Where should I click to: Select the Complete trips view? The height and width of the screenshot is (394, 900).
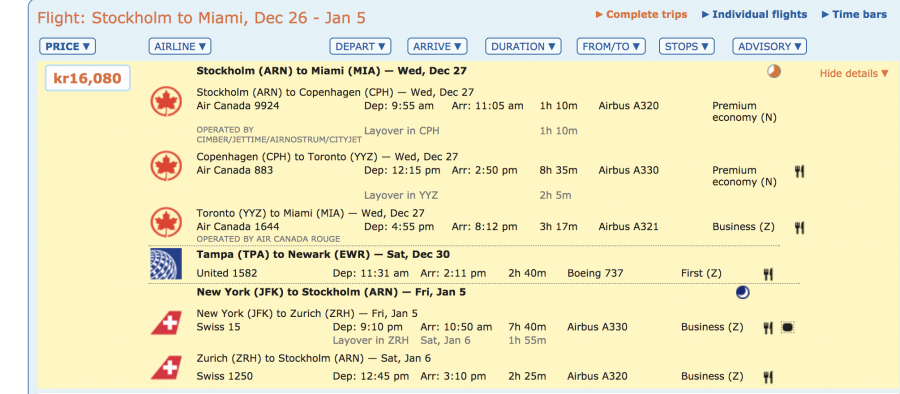[641, 14]
